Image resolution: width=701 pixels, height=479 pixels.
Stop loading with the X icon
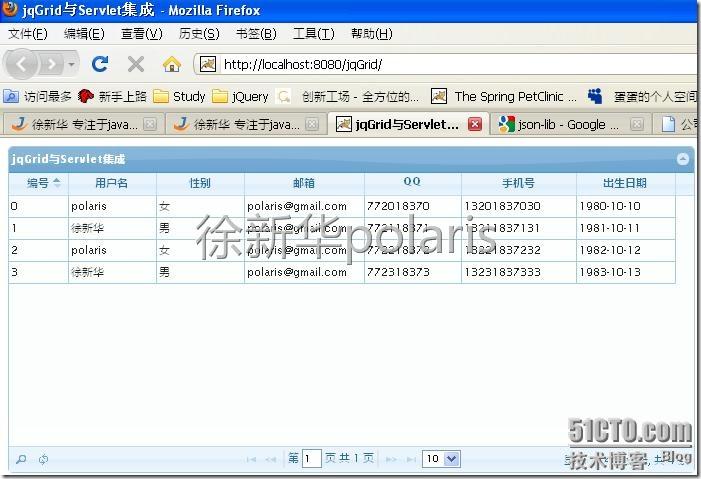[x=135, y=64]
